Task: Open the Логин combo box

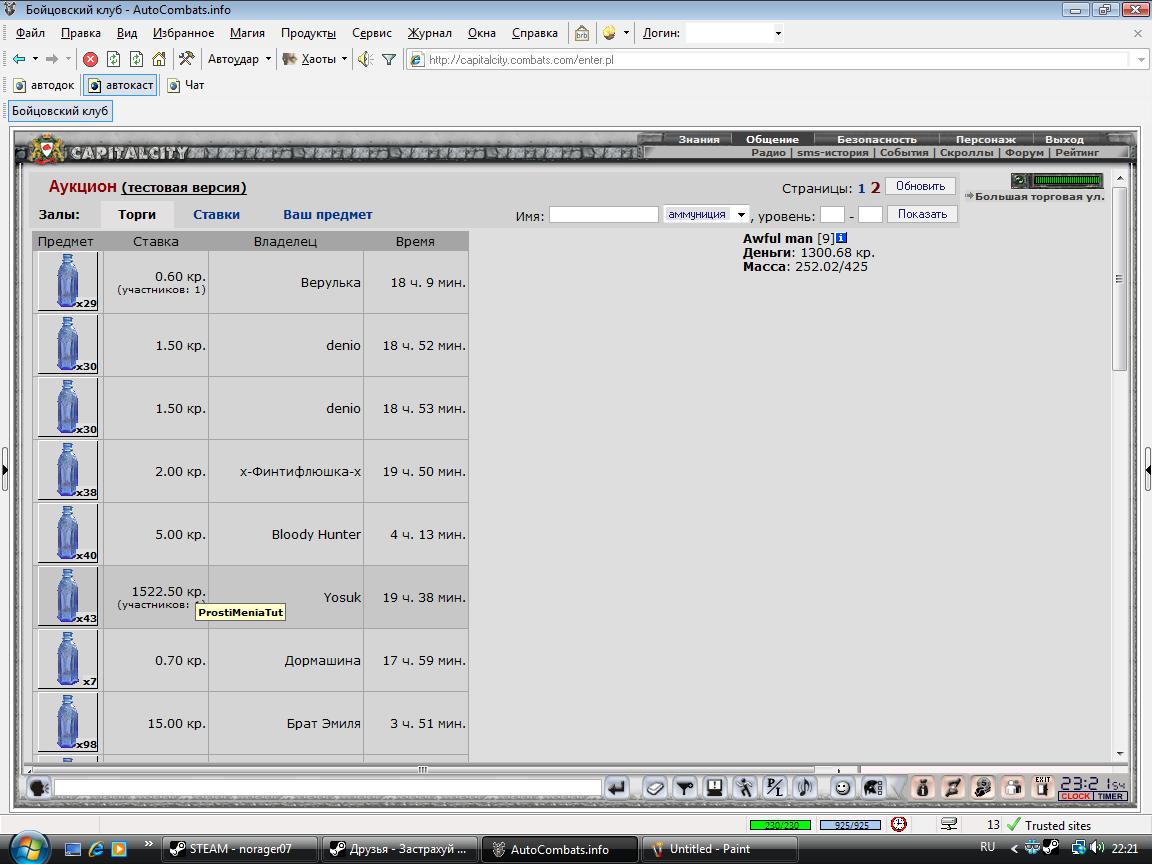Action: point(735,33)
